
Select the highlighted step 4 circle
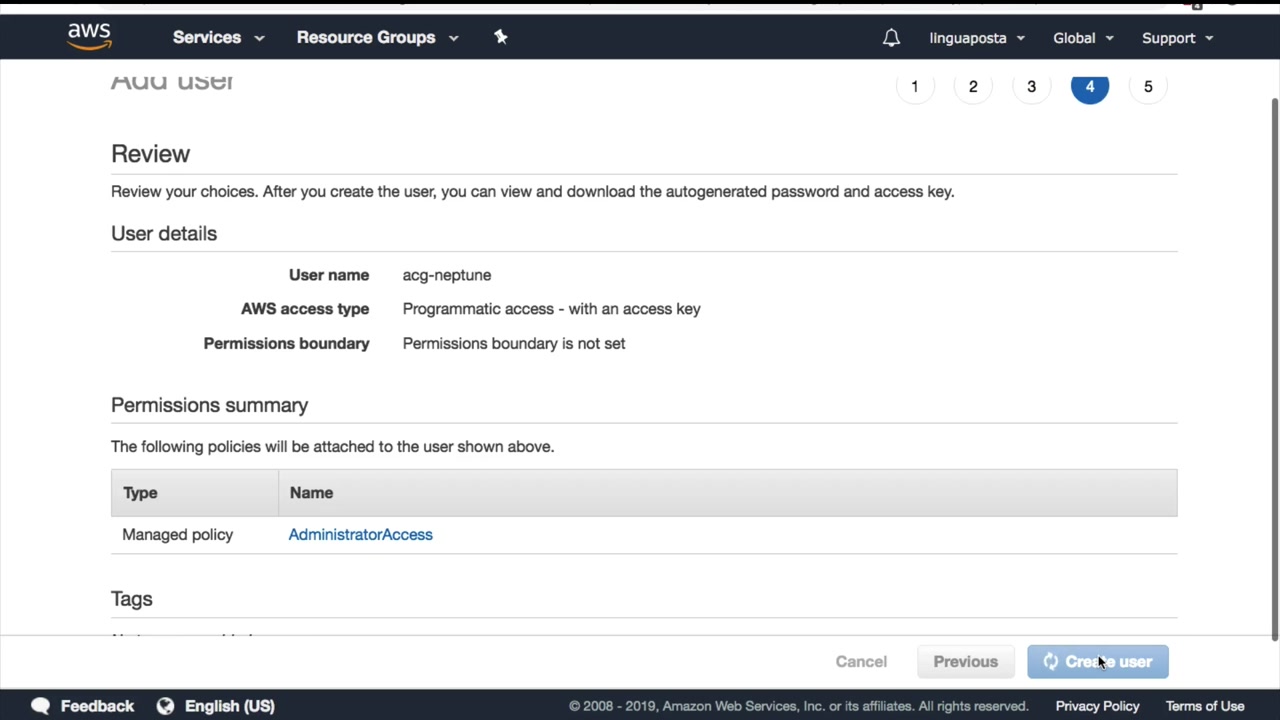click(1090, 87)
